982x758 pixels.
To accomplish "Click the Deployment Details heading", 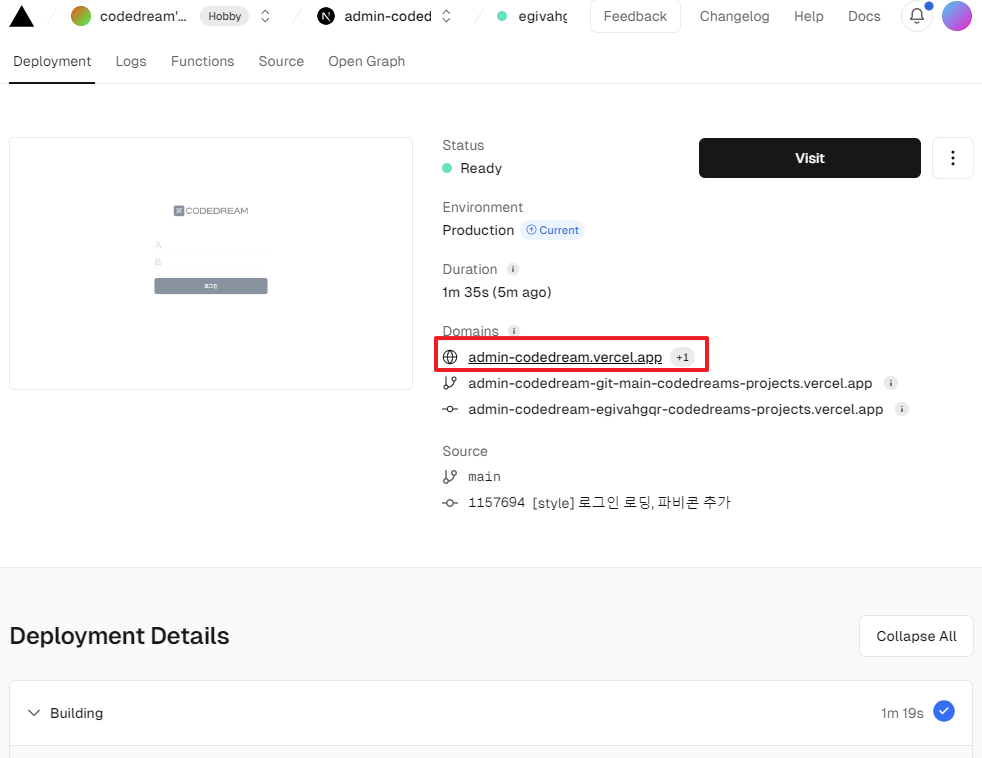I will pos(120,636).
